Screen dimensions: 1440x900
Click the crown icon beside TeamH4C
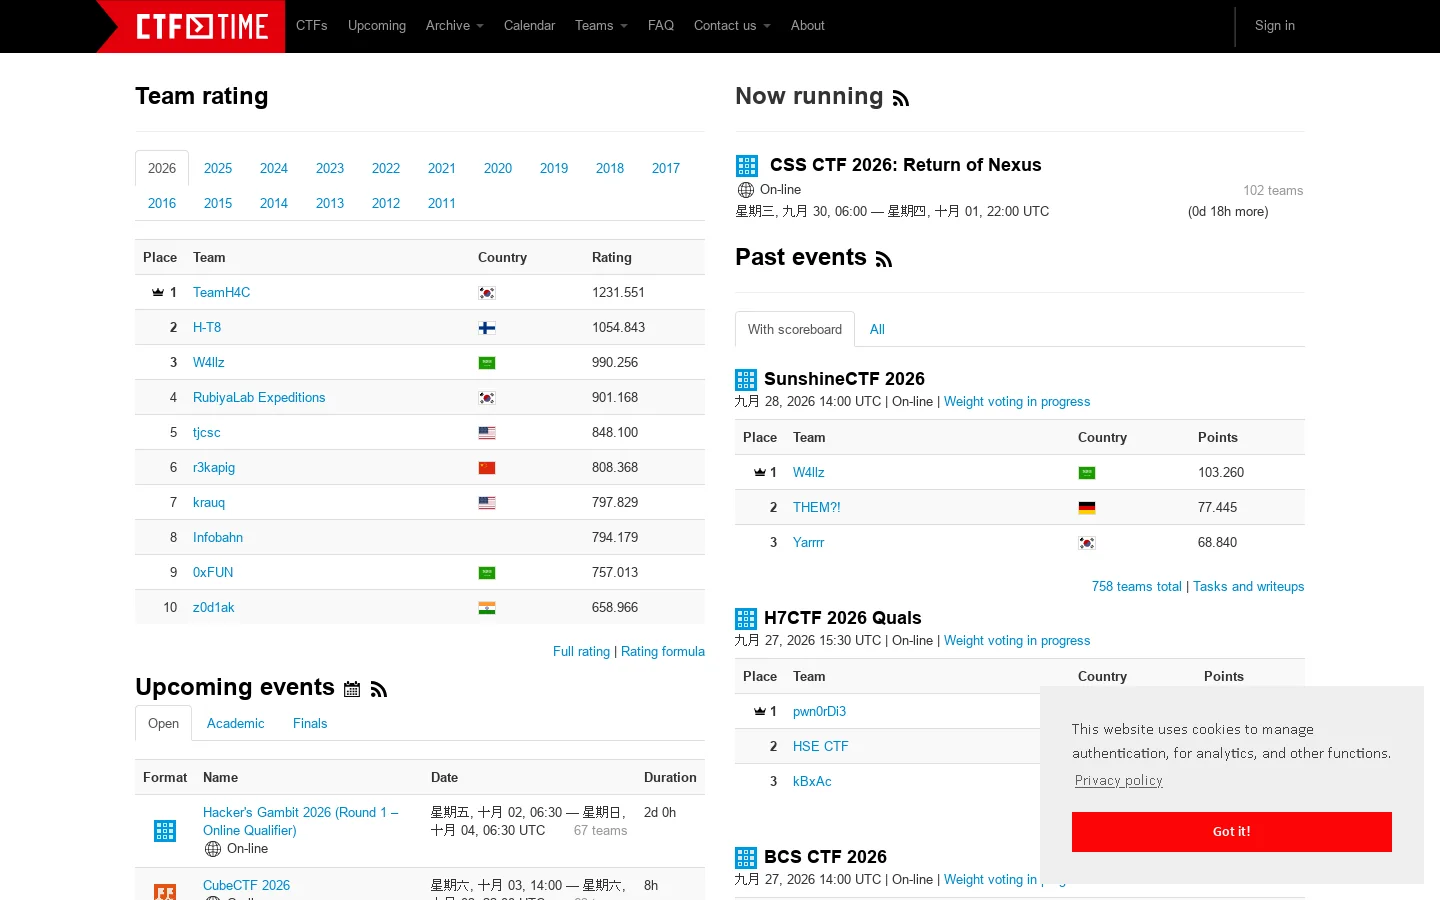click(x=158, y=292)
